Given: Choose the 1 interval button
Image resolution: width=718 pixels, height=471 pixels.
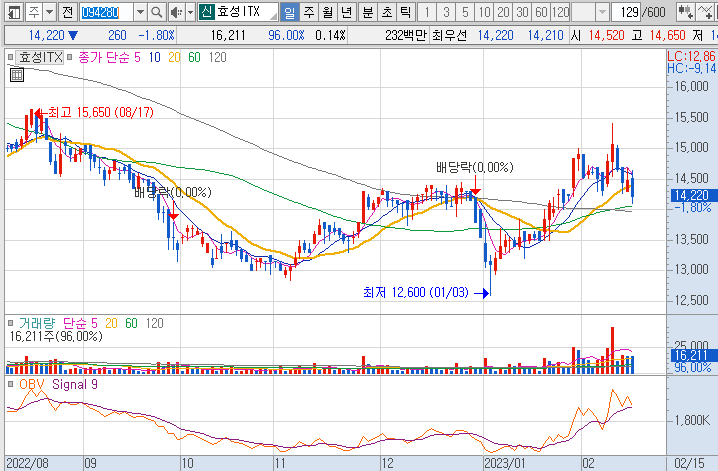Looking at the screenshot, I should pos(427,12).
